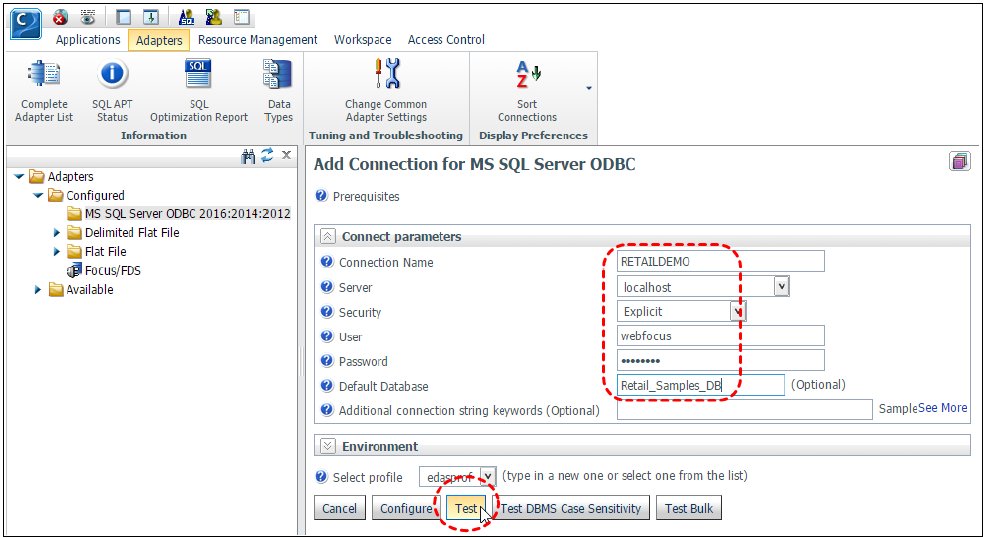Image resolution: width=985 pixels, height=538 pixels.
Task: Collapse the Connect parameters section
Action: click(x=327, y=236)
